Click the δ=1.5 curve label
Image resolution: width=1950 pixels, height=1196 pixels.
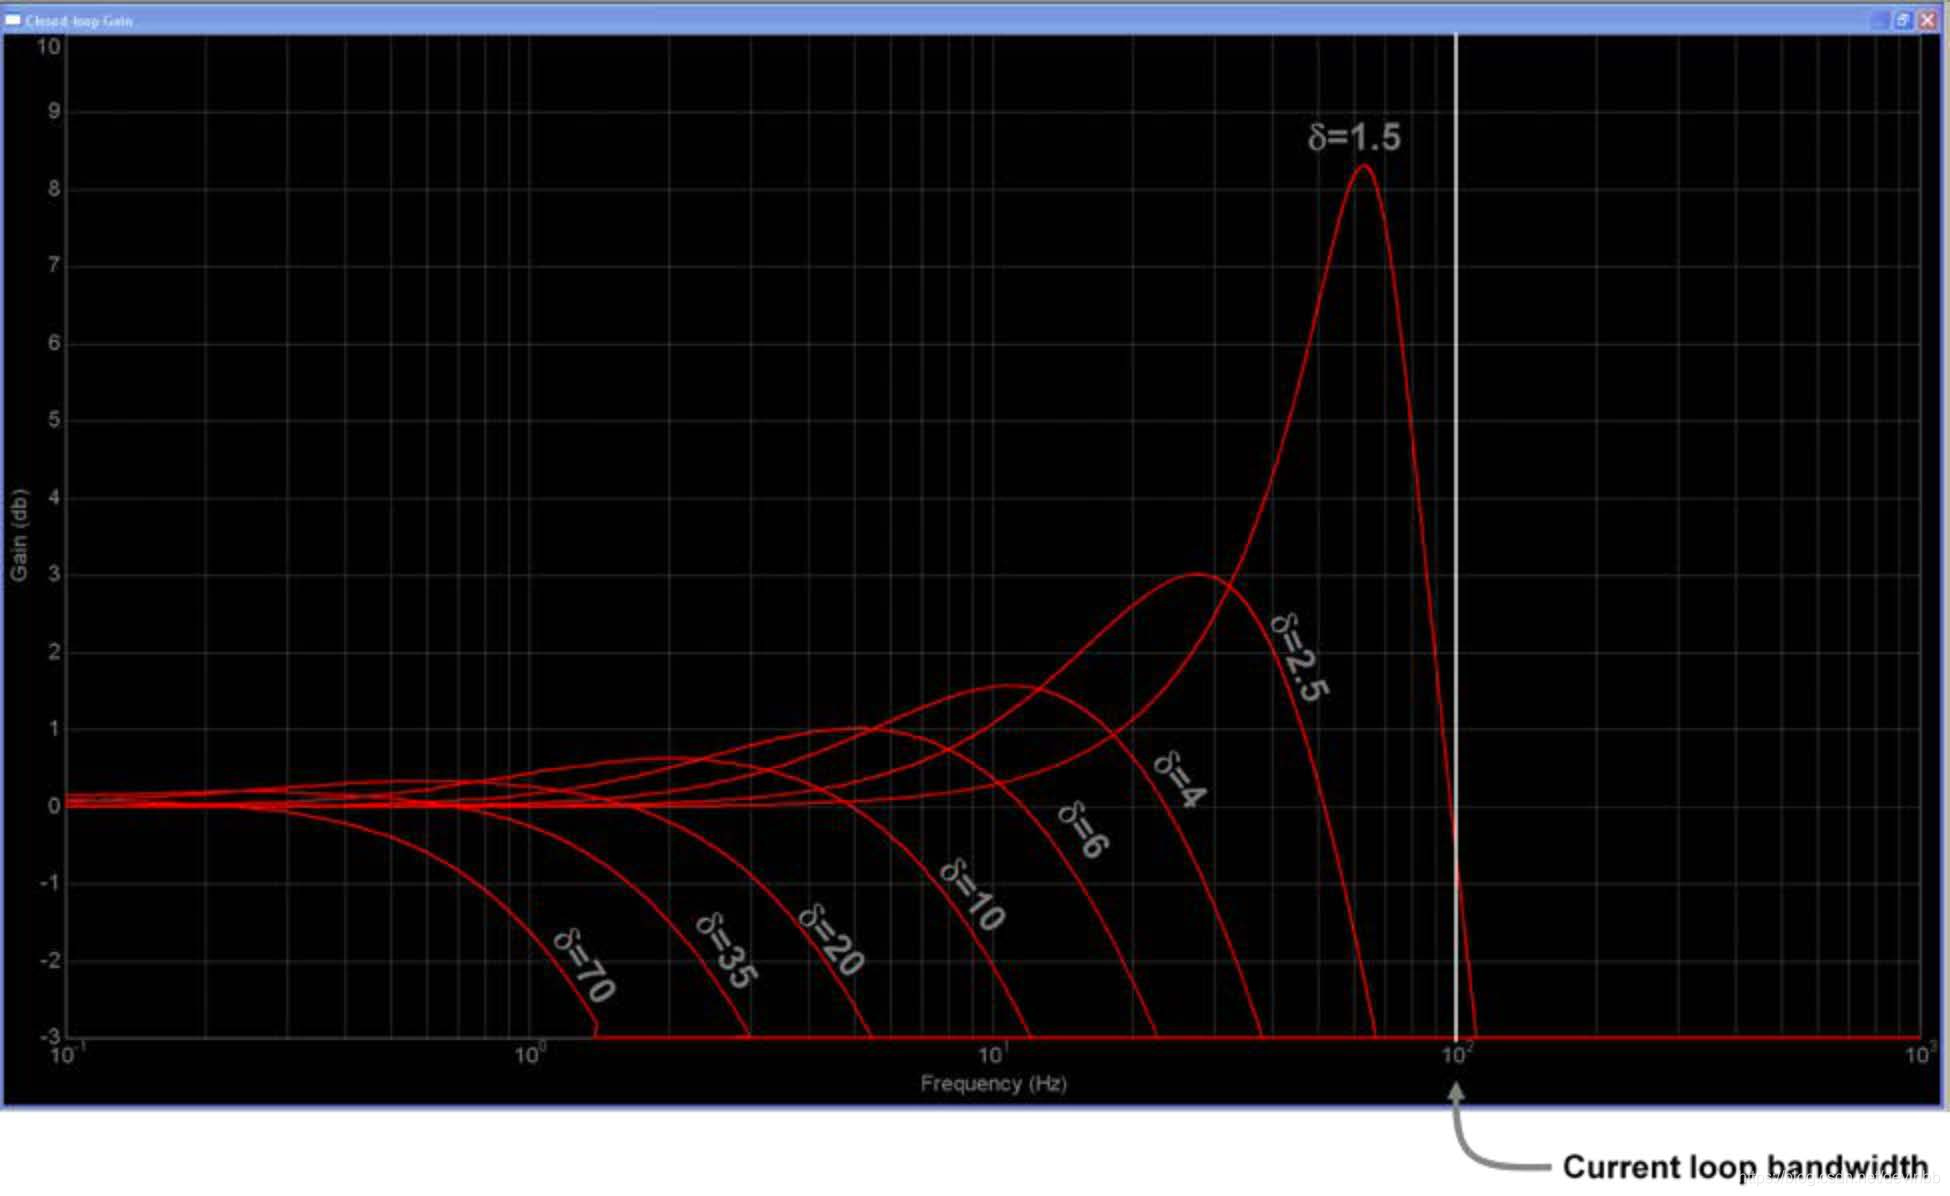[x=1354, y=136]
